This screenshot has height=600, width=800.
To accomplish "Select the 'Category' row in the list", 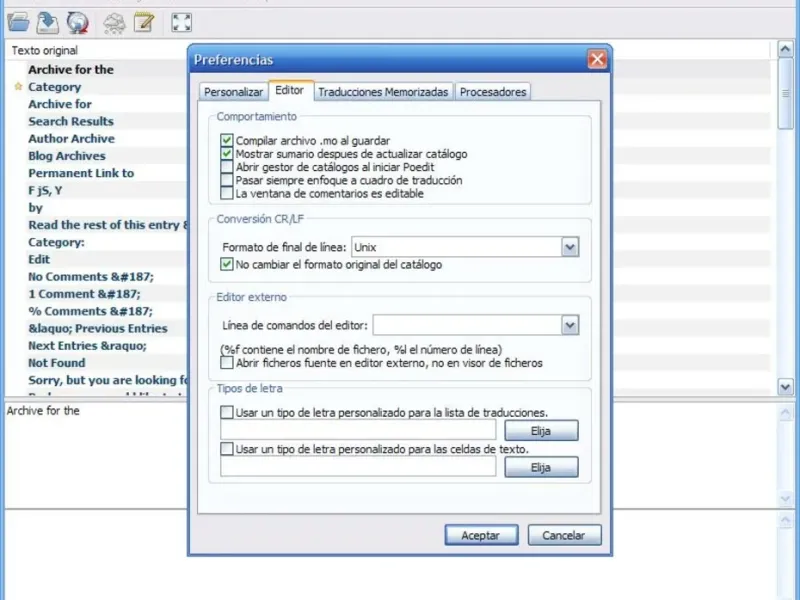I will coord(55,87).
